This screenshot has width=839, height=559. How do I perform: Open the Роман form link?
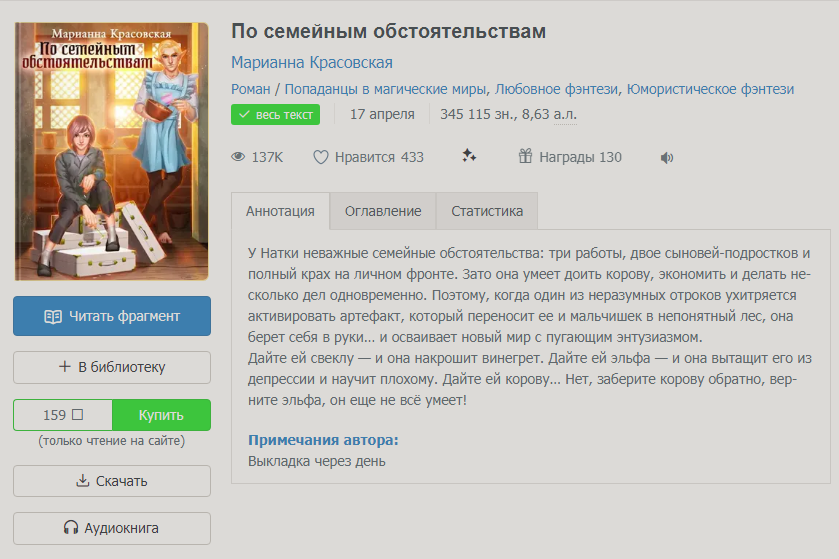250,89
